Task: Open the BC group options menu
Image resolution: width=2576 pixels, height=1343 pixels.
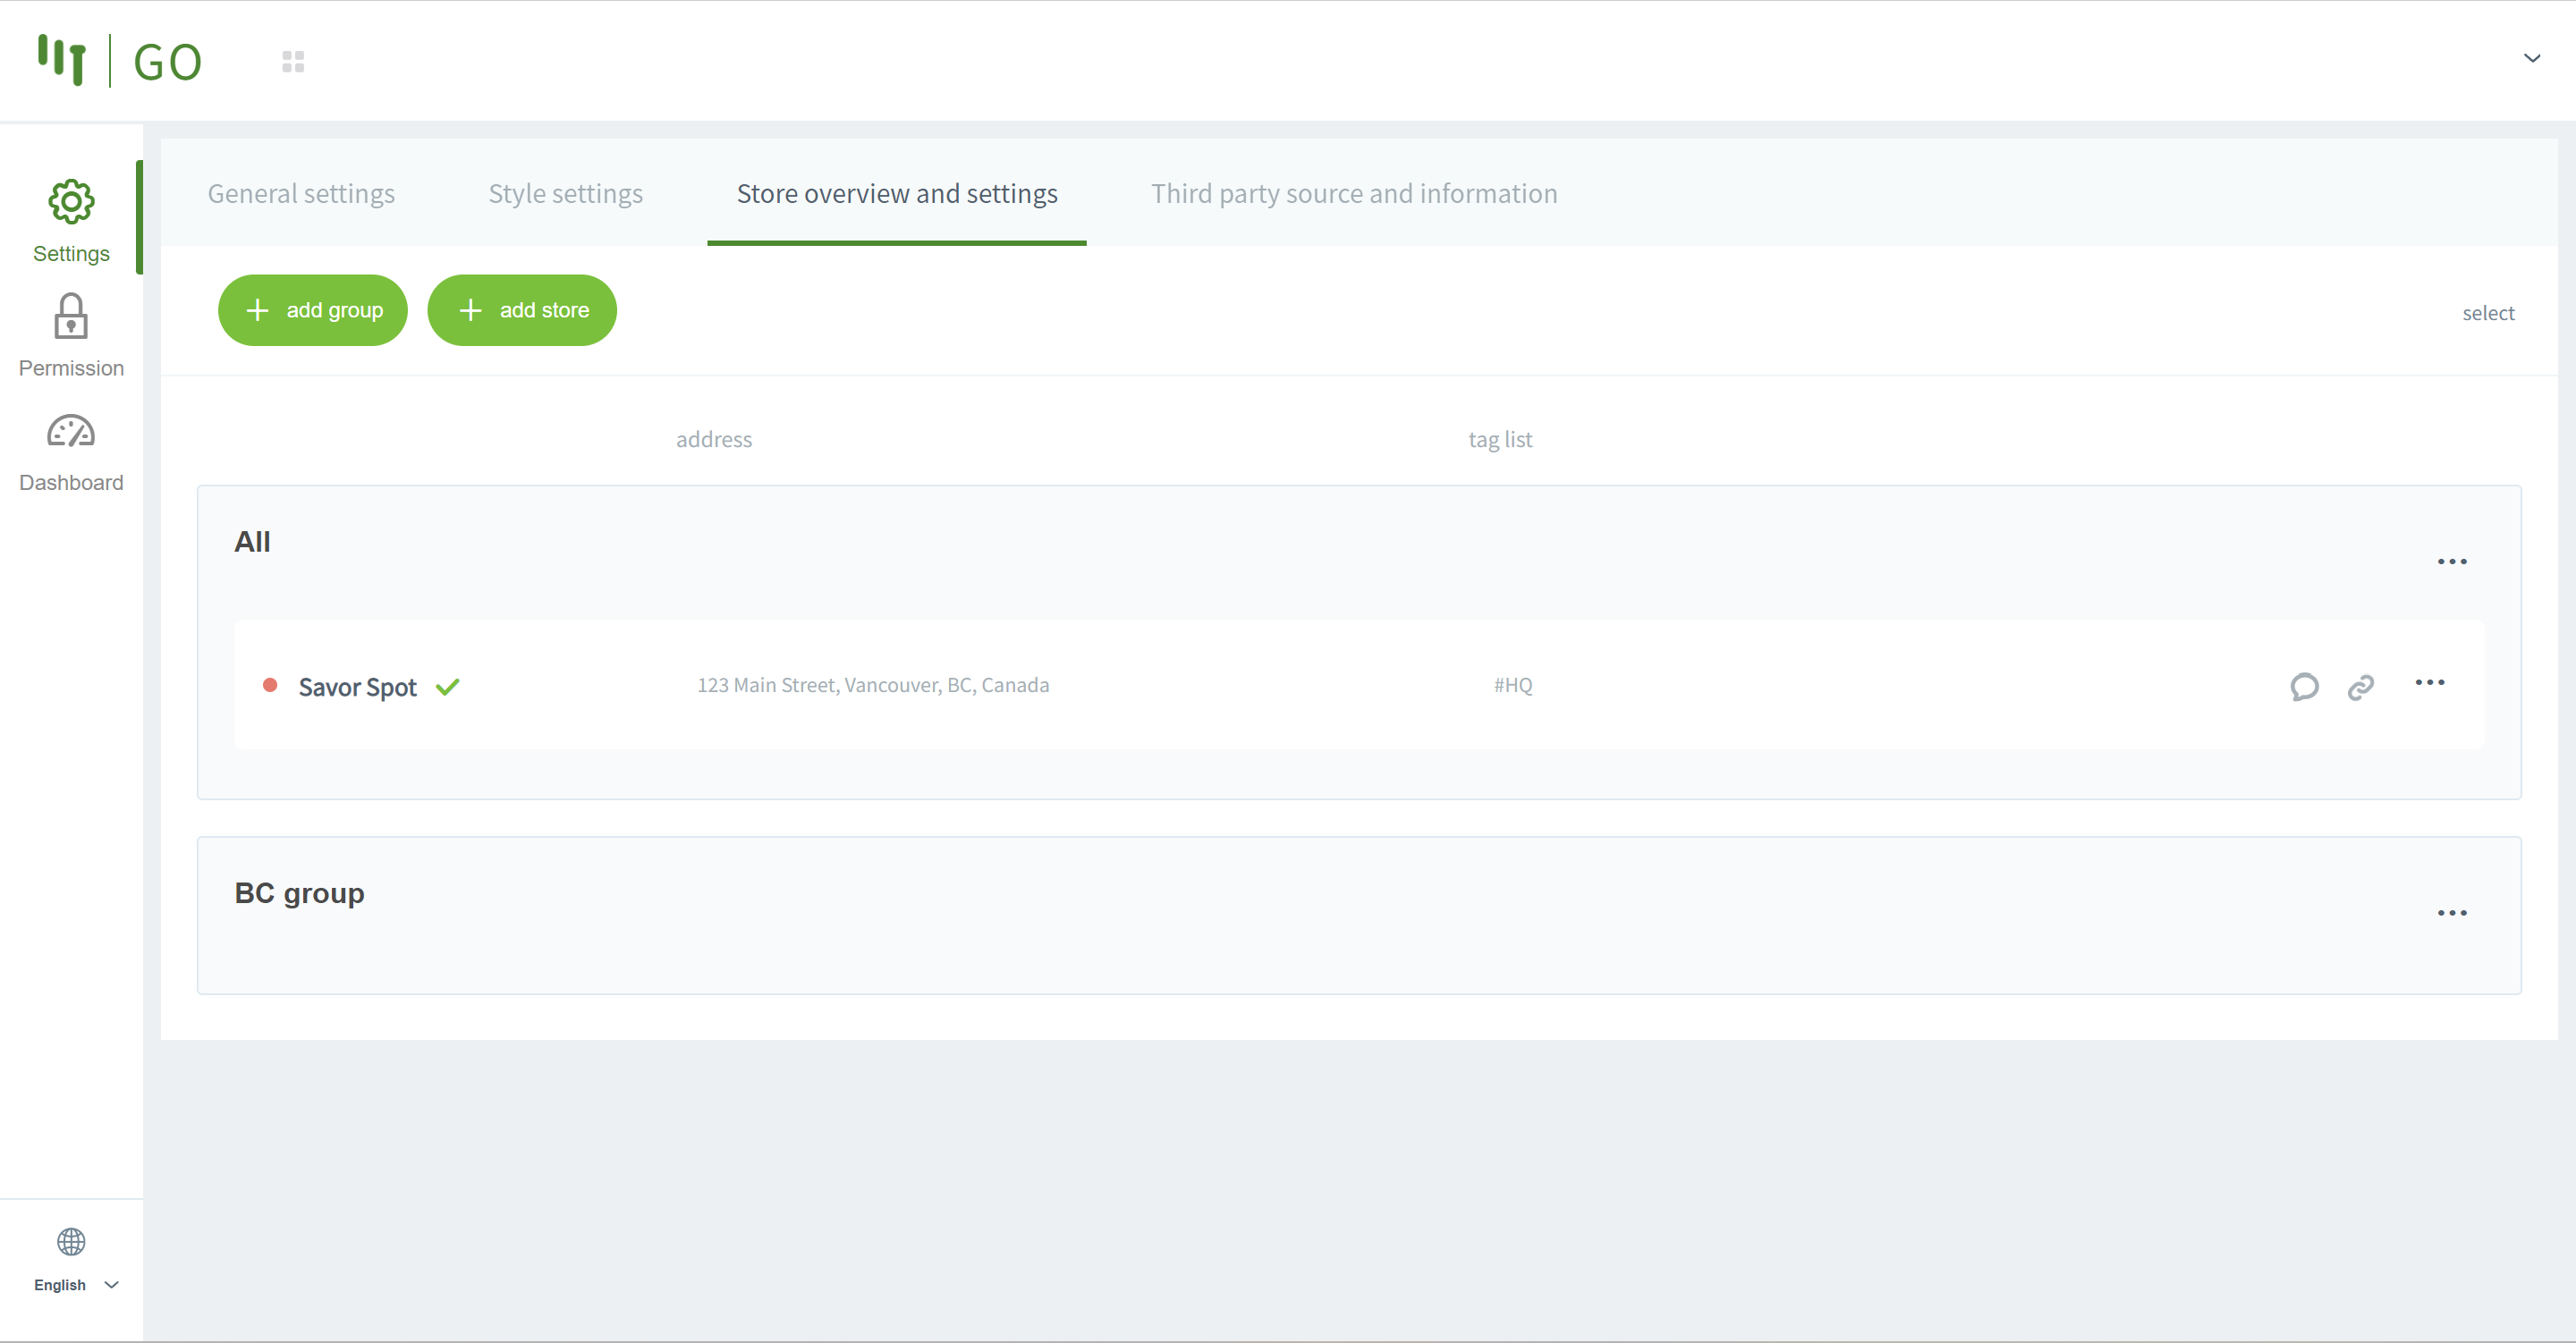Action: click(x=2451, y=913)
